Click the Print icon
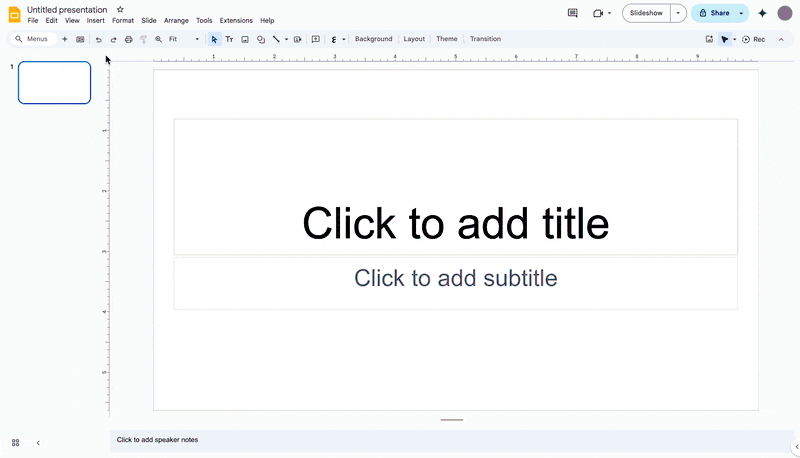 coord(128,39)
